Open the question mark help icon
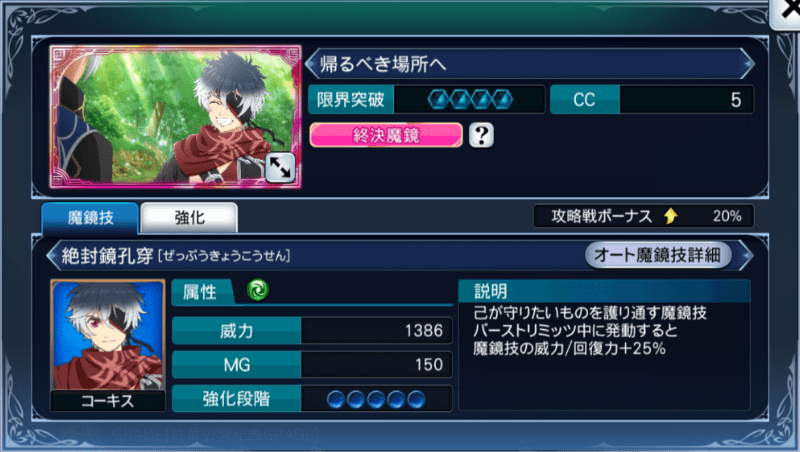 coord(481,135)
